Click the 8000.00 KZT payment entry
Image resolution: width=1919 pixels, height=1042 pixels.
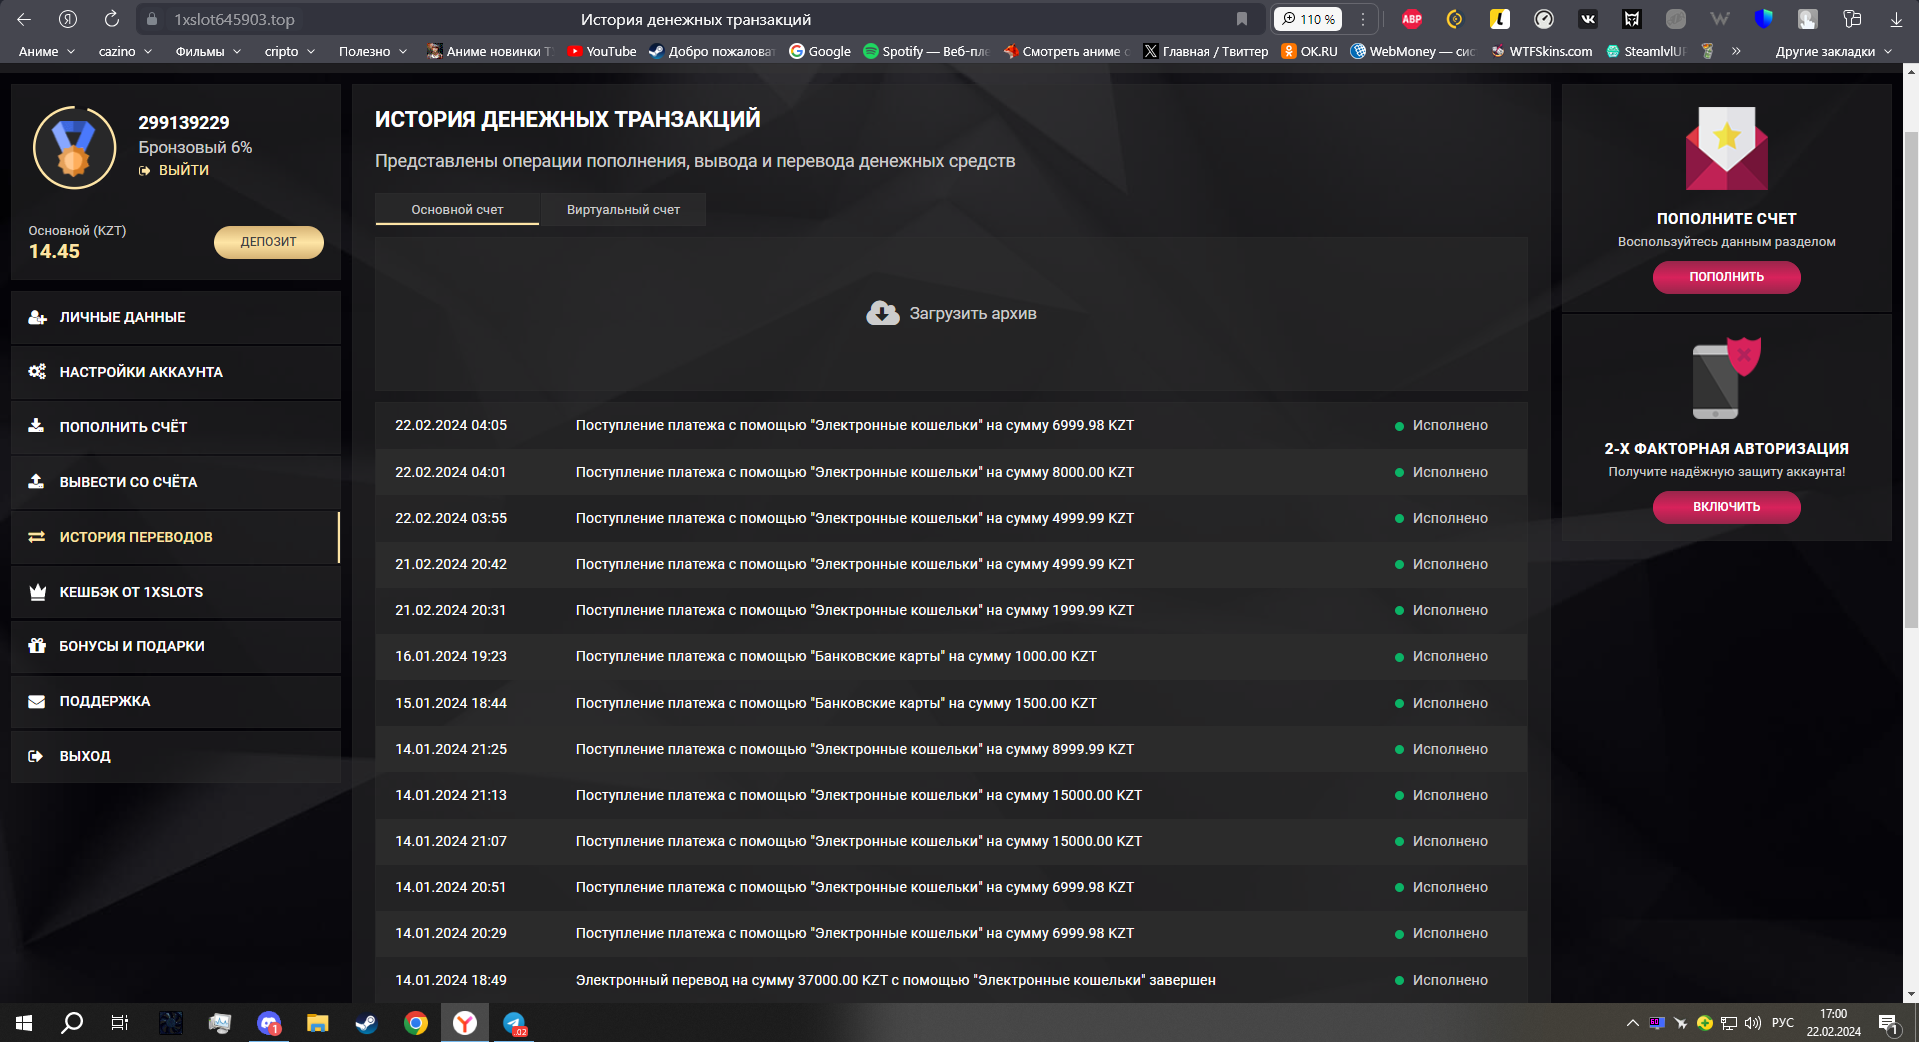click(x=951, y=472)
